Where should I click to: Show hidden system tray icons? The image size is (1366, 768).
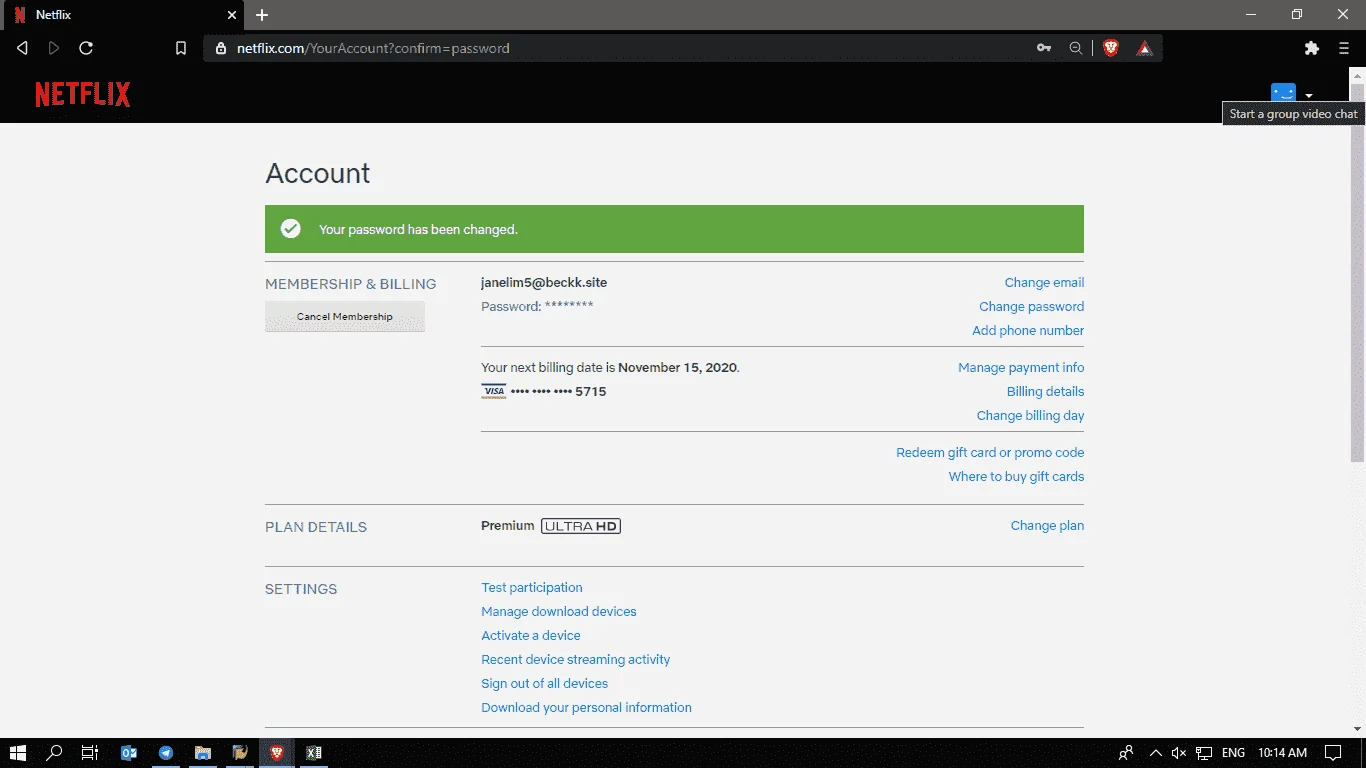(1156, 753)
